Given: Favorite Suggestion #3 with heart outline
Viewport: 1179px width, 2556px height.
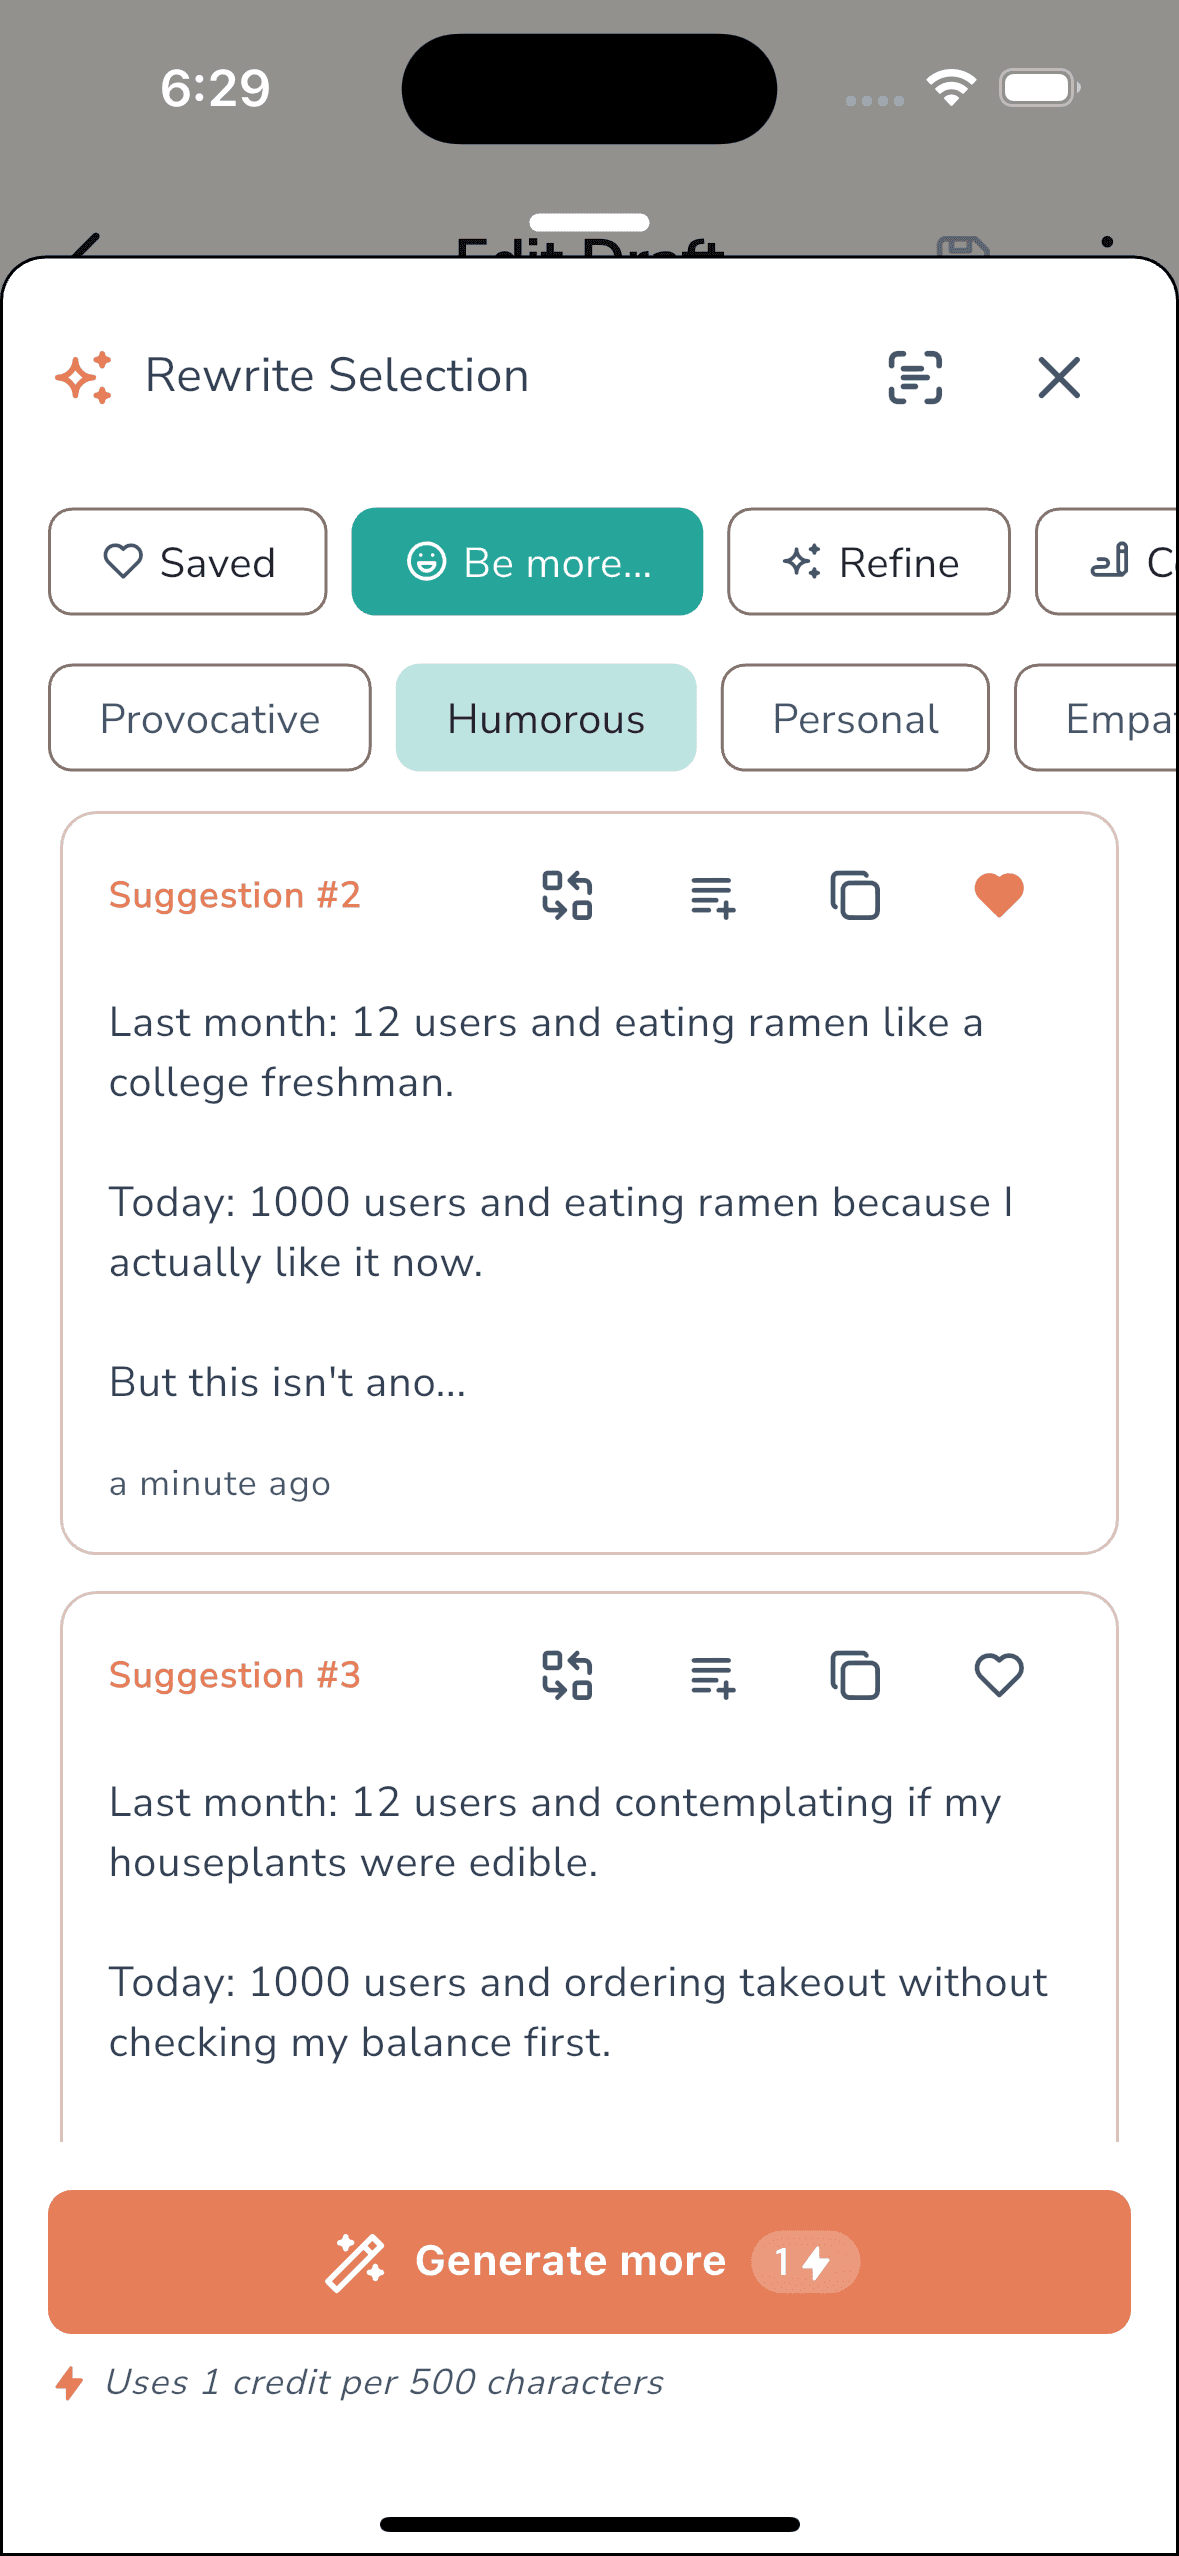Looking at the screenshot, I should (999, 1675).
